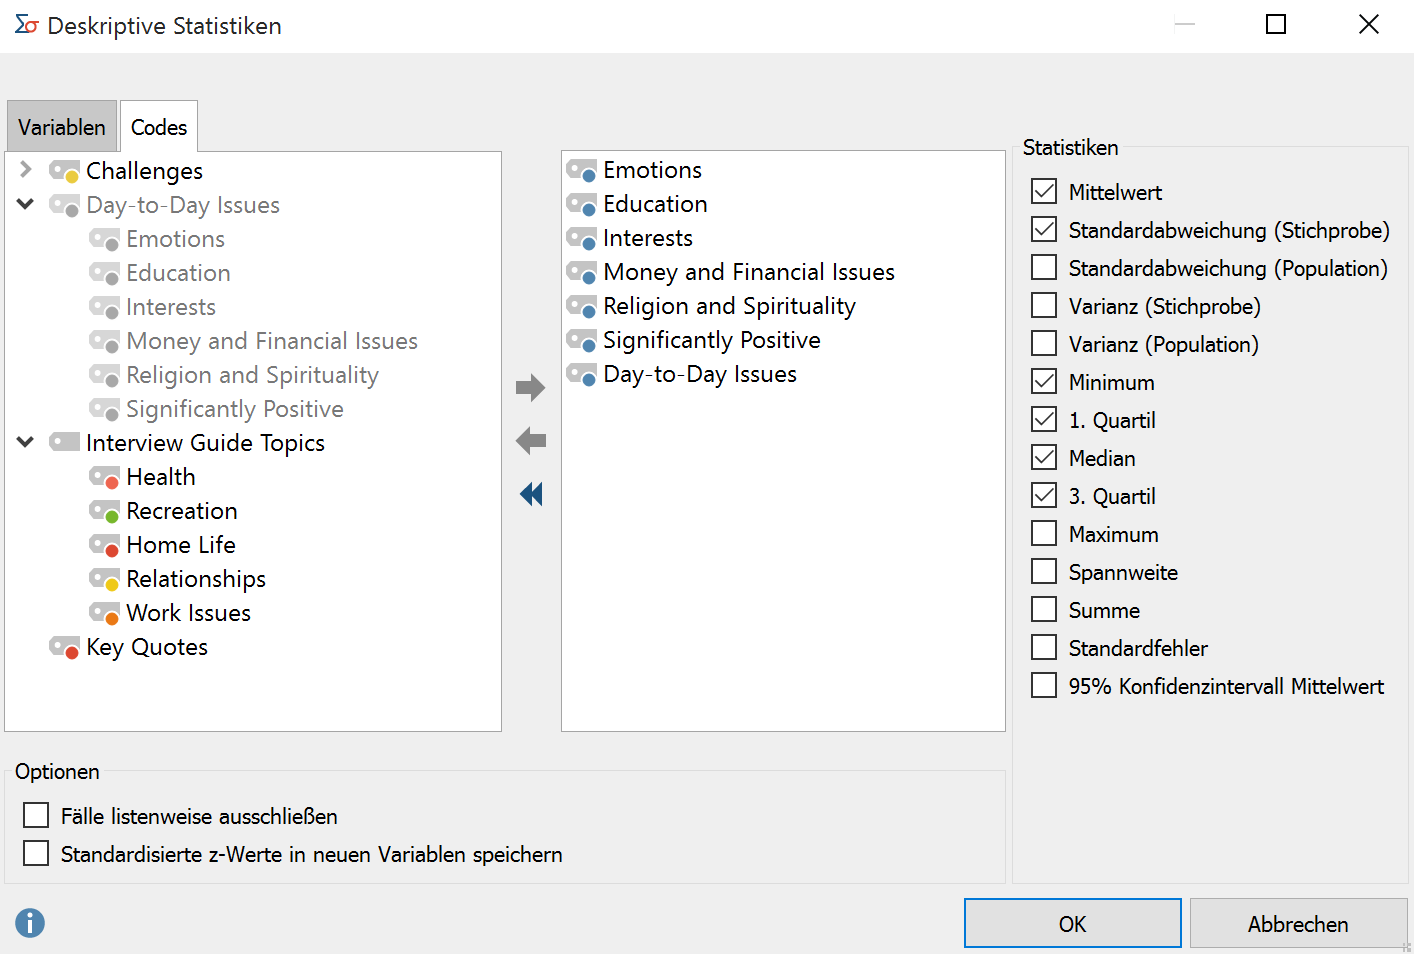Image resolution: width=1414 pixels, height=954 pixels.
Task: Select Significantly Positive in the selected list
Action: coord(712,340)
